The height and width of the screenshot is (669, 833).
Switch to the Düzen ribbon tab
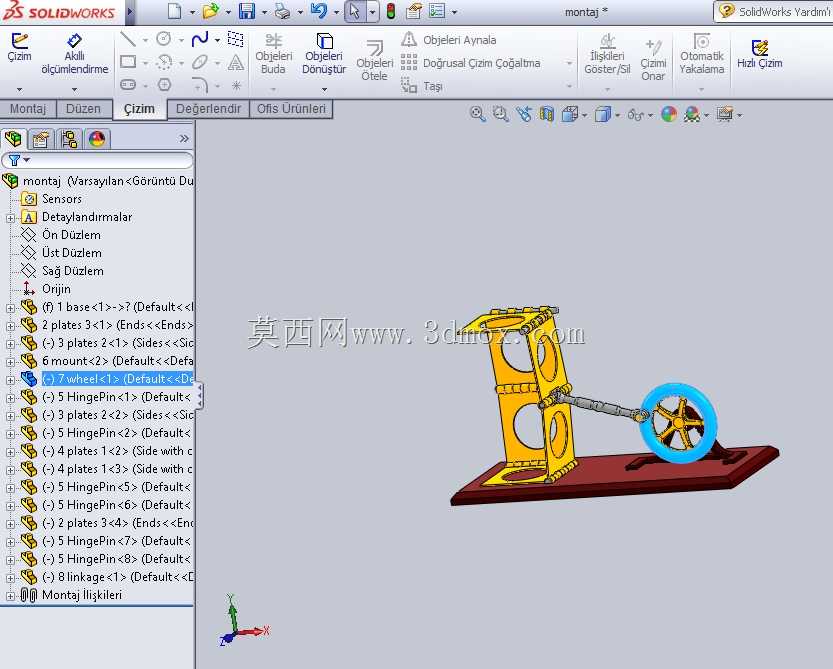83,109
